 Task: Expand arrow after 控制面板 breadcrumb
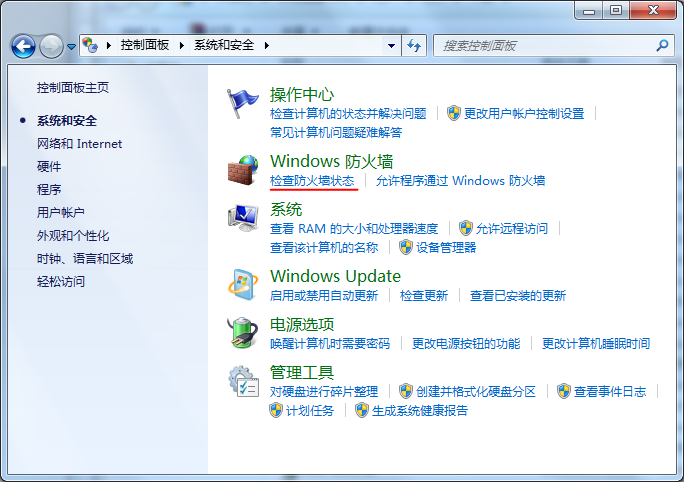coord(181,45)
